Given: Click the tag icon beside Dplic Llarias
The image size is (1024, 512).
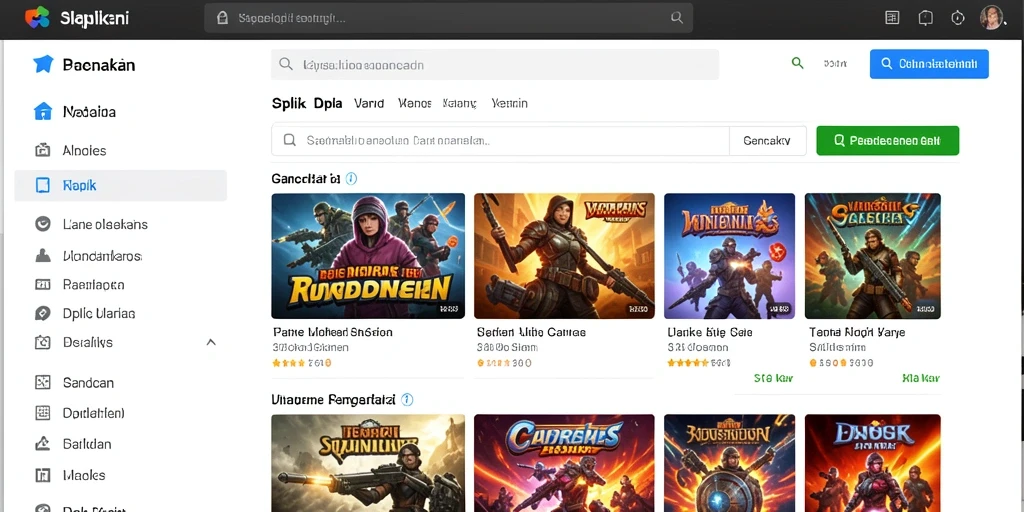Looking at the screenshot, I should 42,313.
